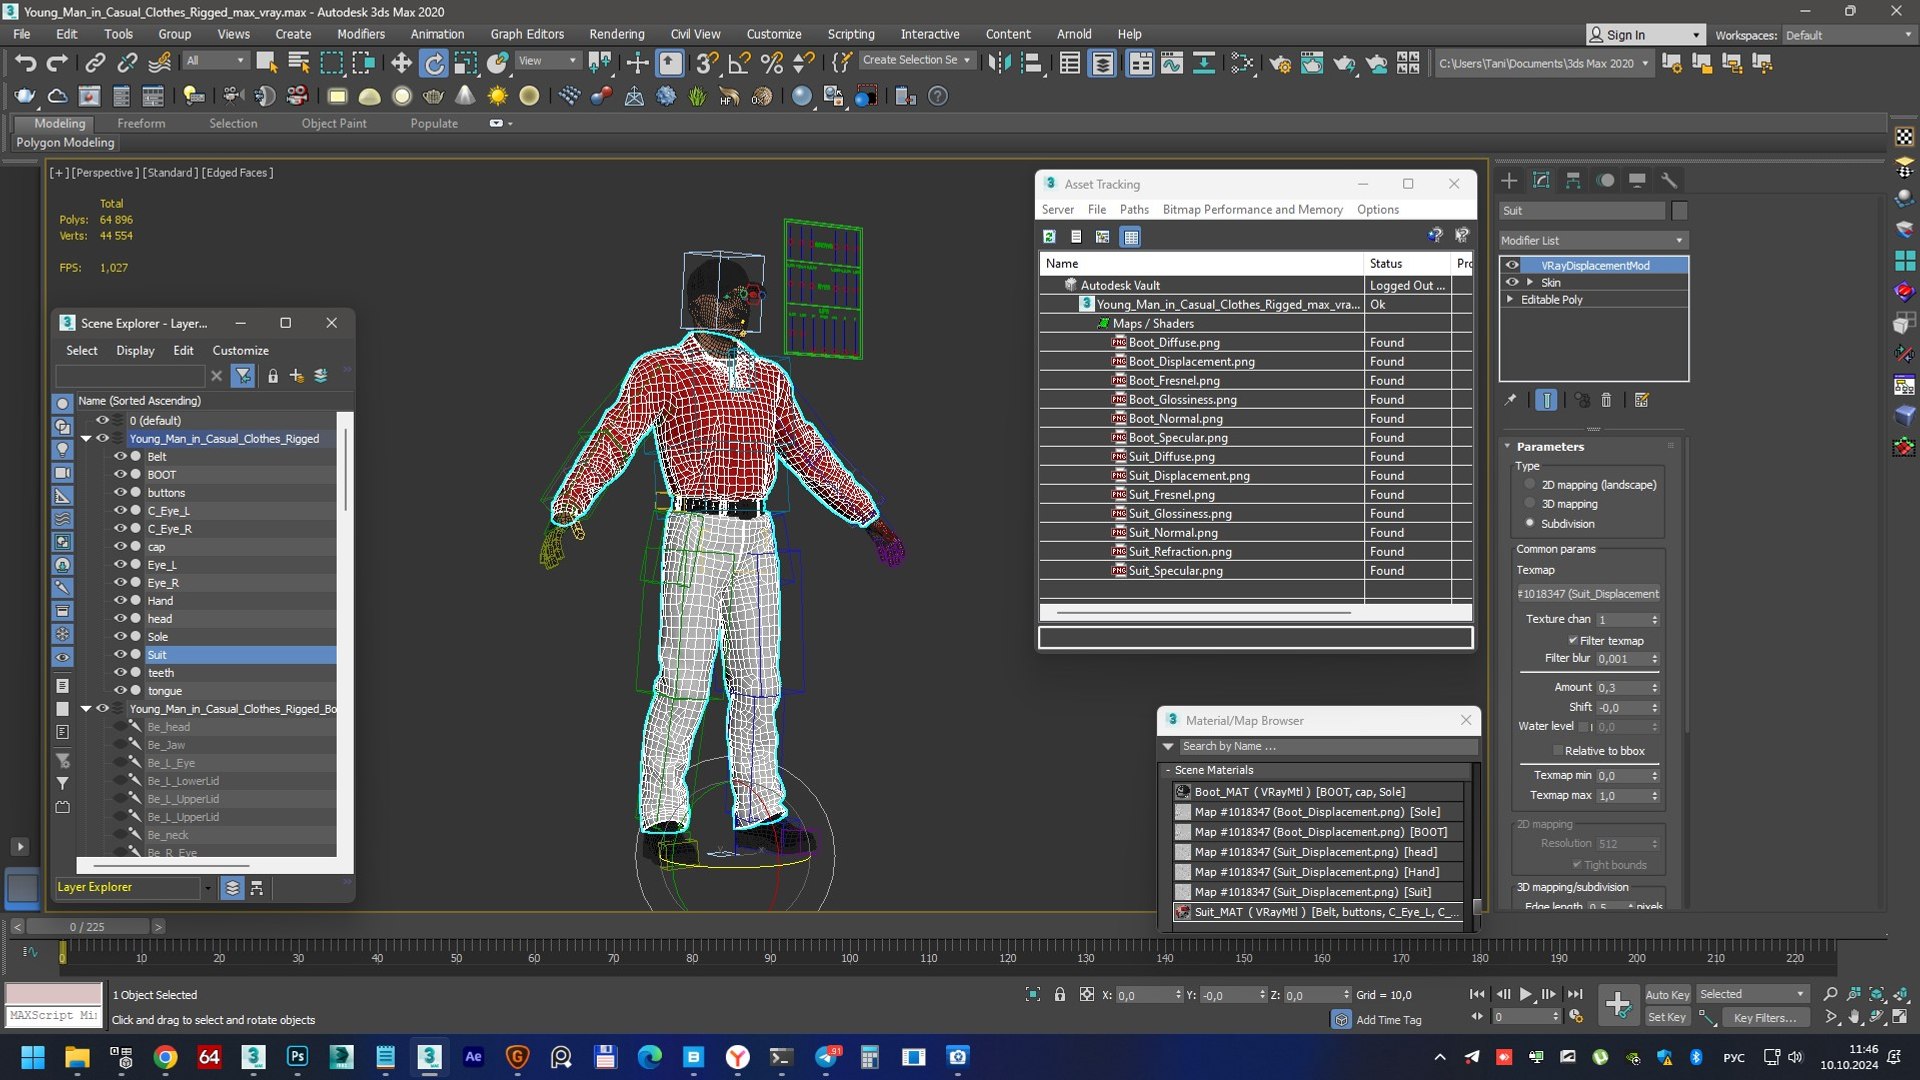Click the Sun light icon
This screenshot has height=1080, width=1920.
pos(497,96)
